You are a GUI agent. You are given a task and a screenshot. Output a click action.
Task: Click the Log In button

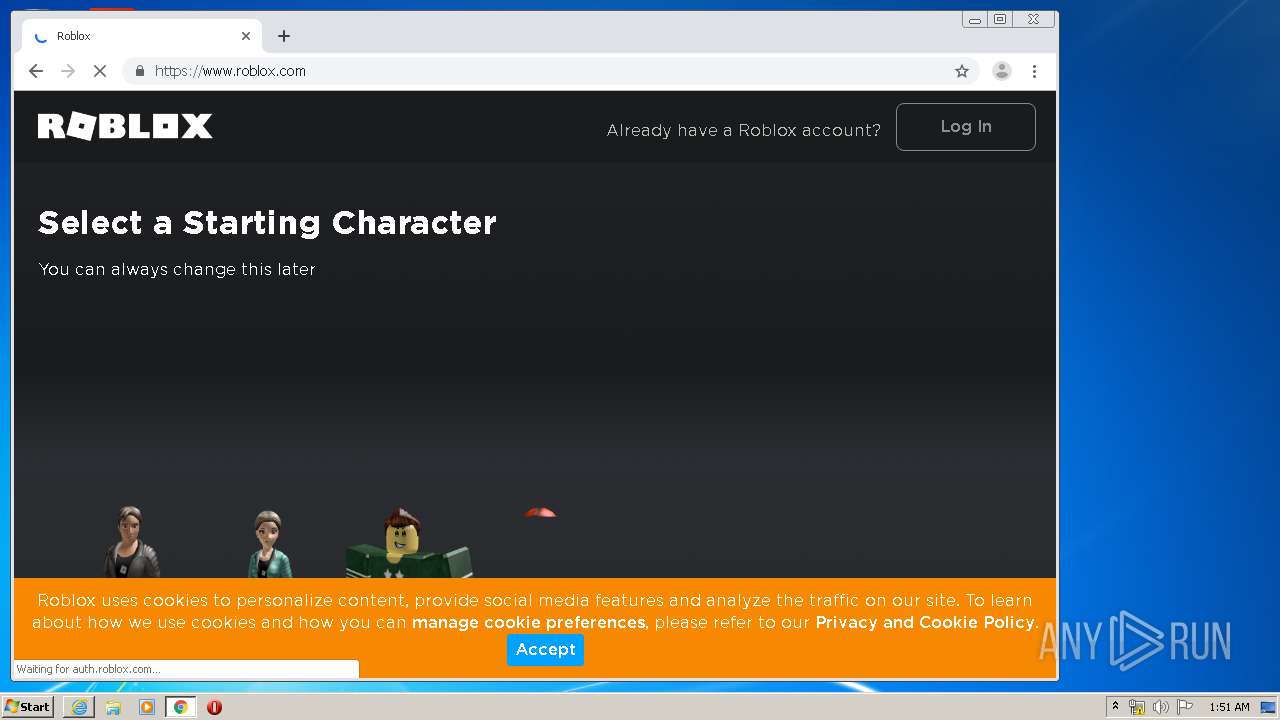point(965,127)
